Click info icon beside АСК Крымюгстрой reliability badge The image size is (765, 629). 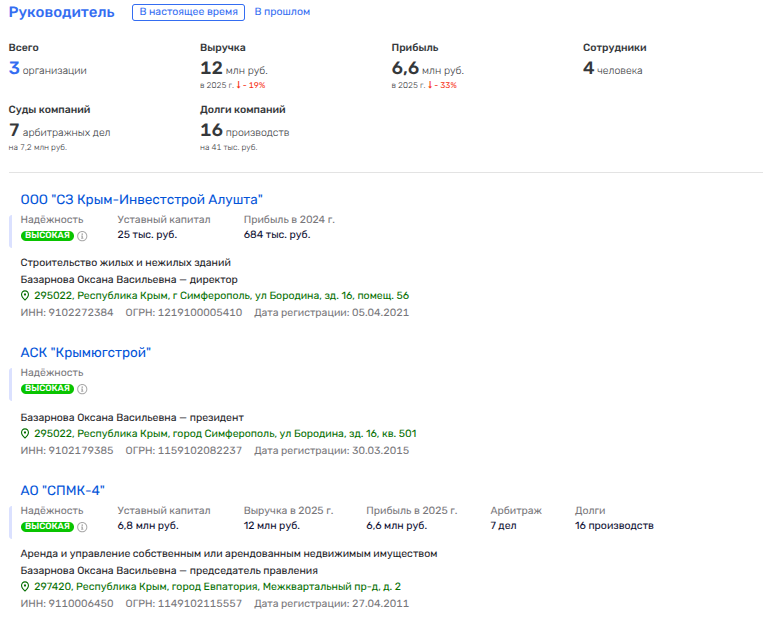pos(83,389)
